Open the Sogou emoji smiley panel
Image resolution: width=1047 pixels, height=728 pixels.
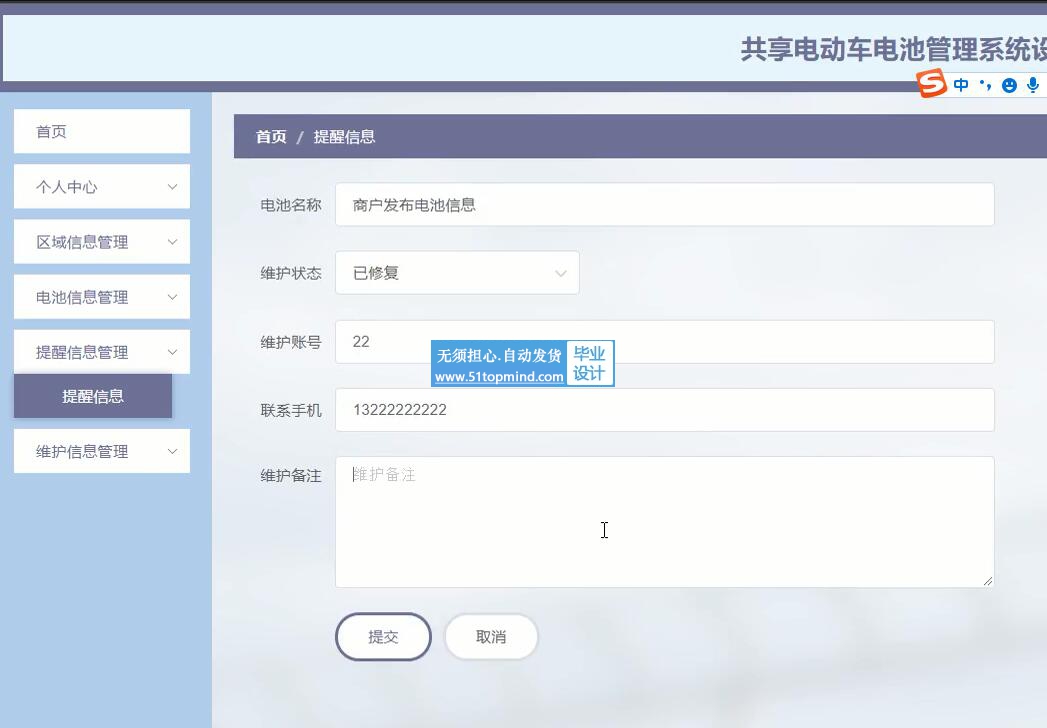pyautogui.click(x=1009, y=85)
